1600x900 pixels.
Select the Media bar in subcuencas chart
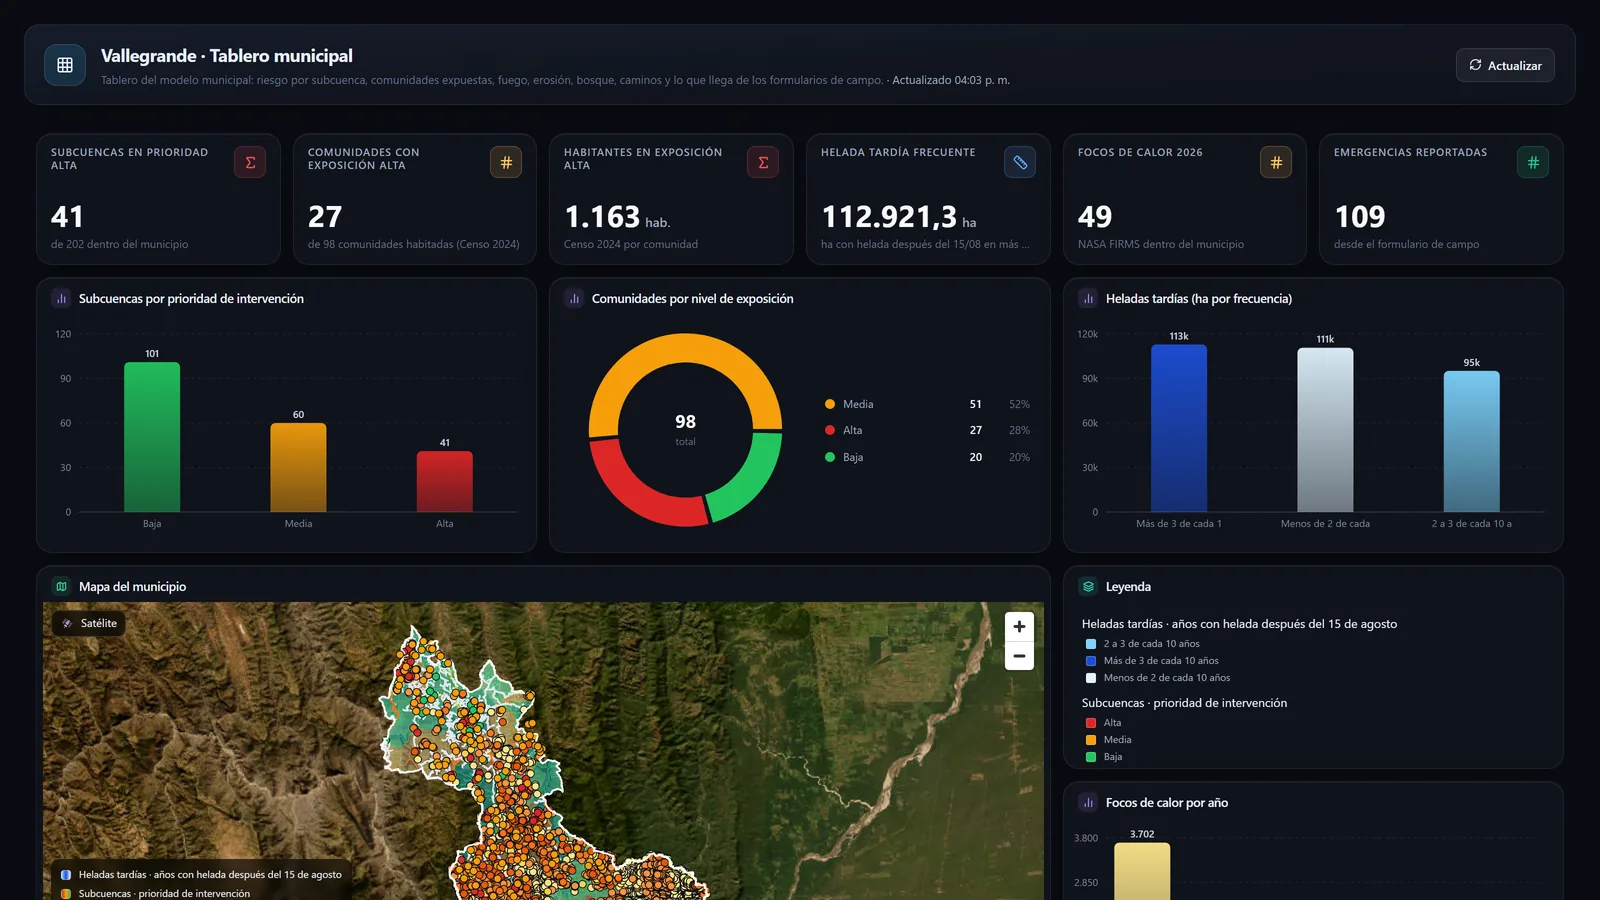pos(298,467)
